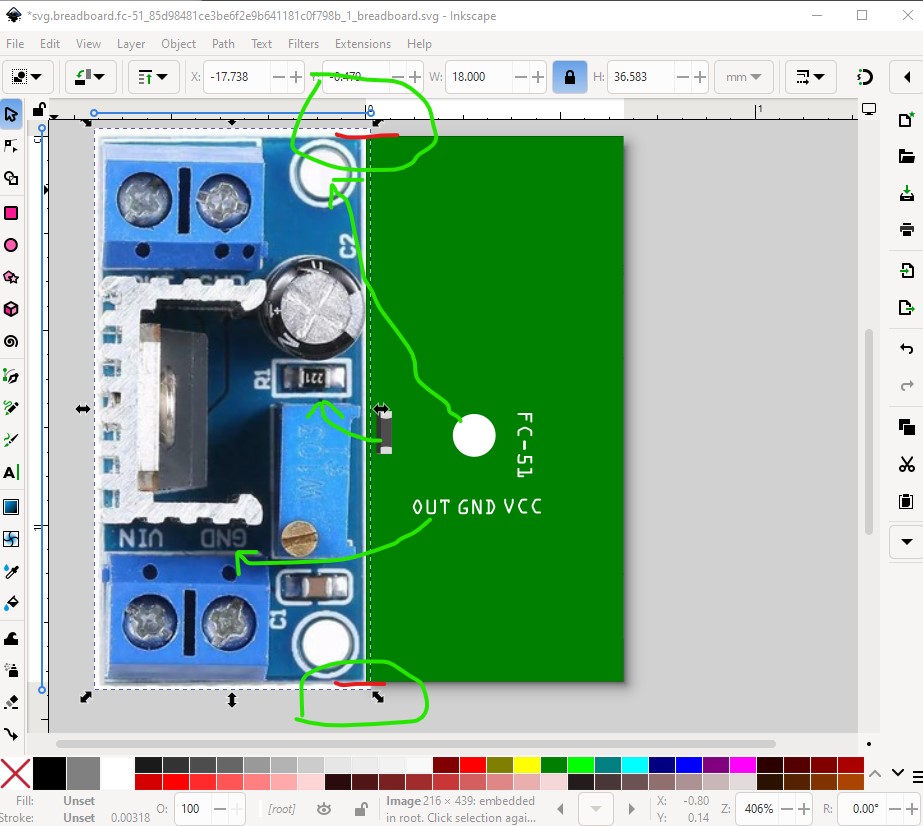Click the Print document icon
This screenshot has width=923, height=826.
906,230
